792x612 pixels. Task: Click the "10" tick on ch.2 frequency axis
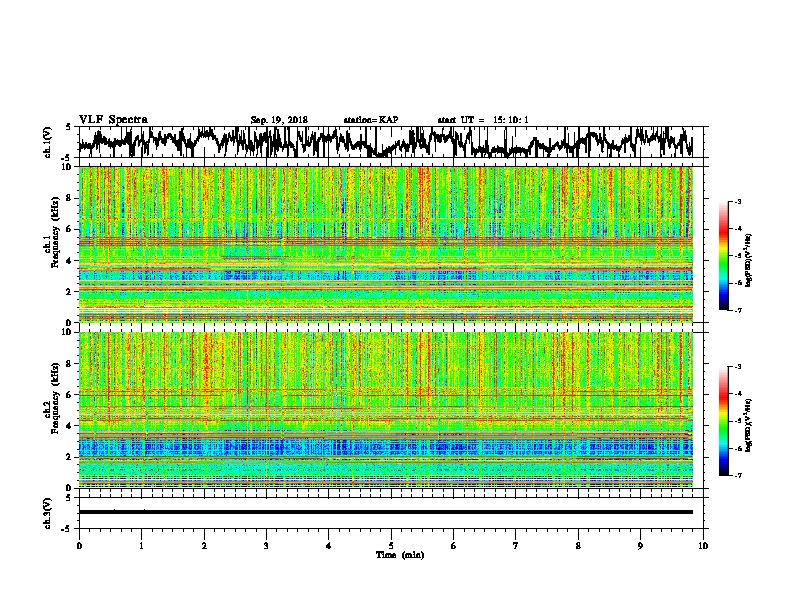click(67, 332)
